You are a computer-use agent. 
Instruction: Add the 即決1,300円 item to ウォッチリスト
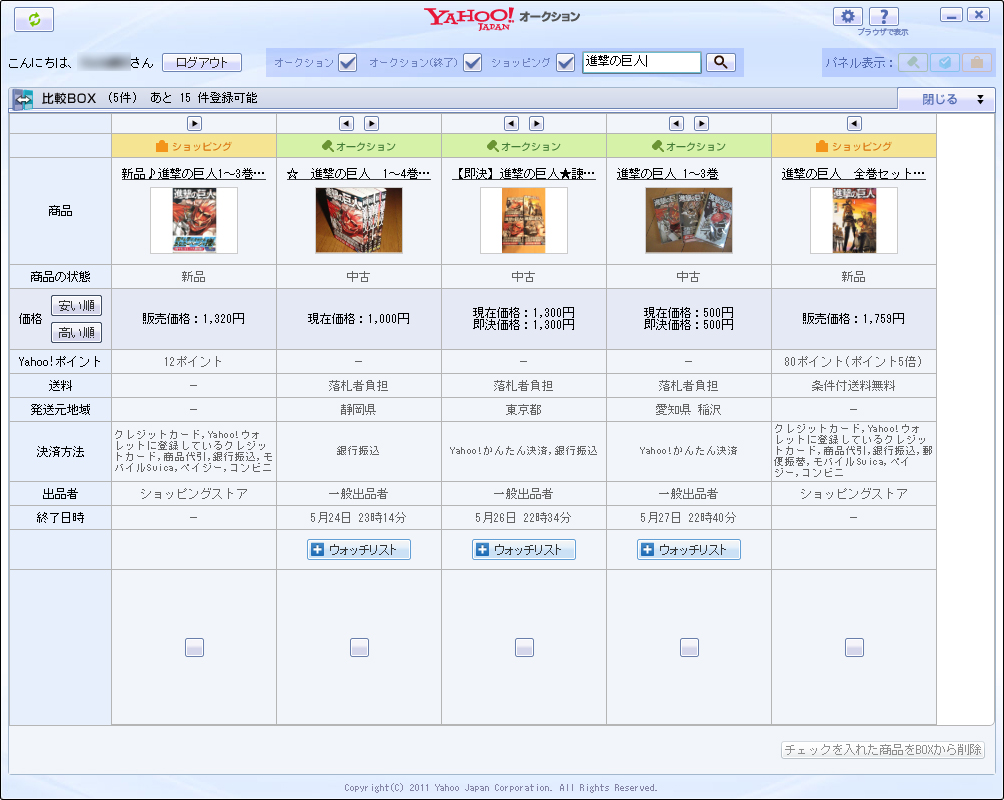click(x=523, y=549)
